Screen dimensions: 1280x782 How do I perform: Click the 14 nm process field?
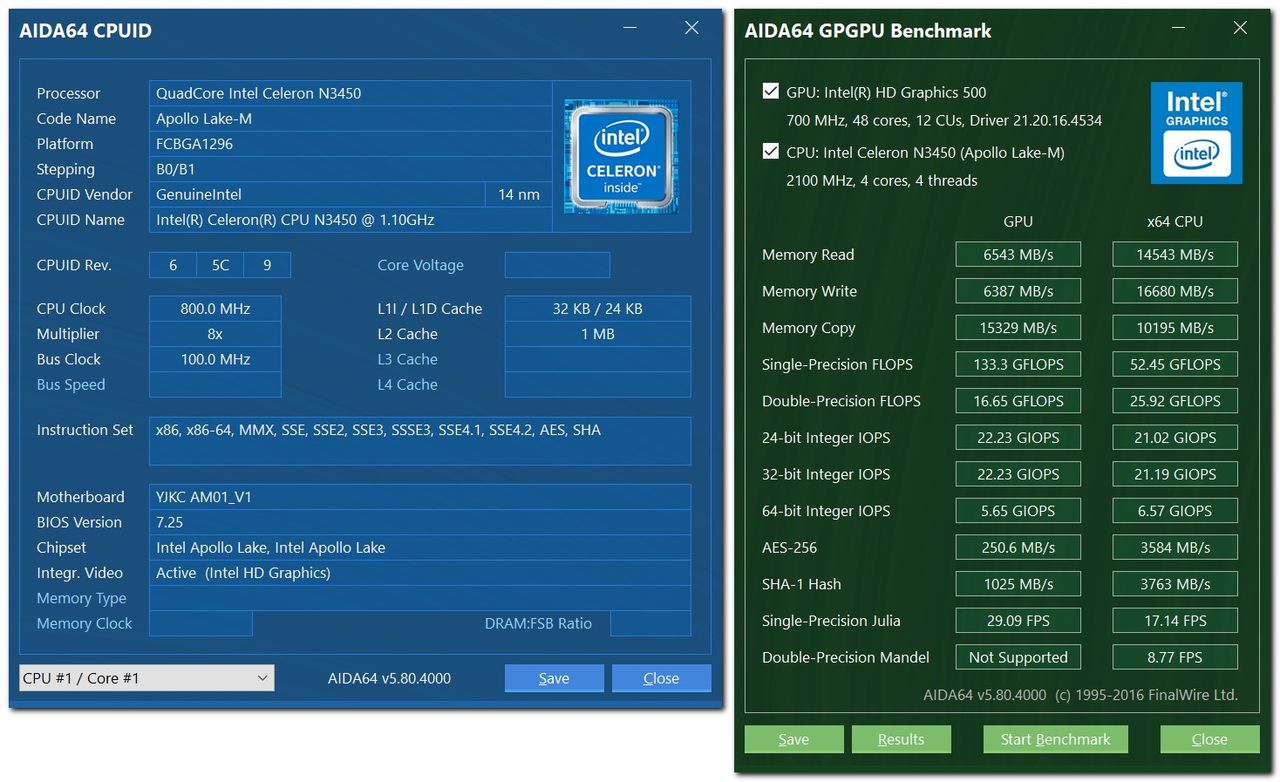519,194
